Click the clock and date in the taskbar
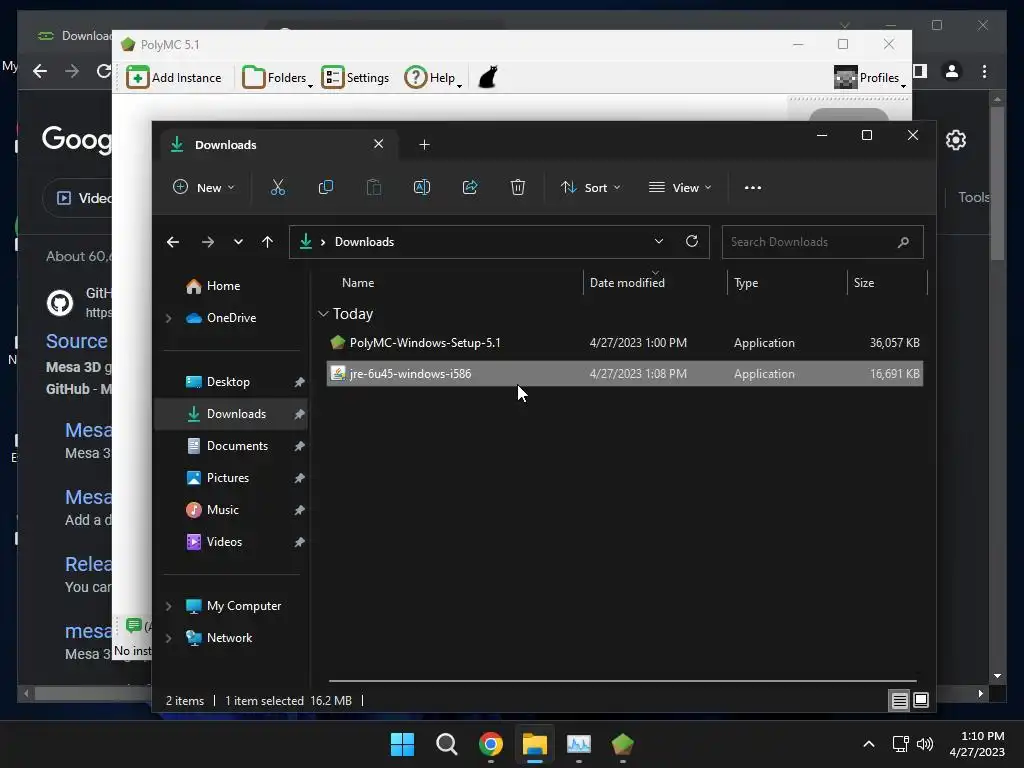 click(x=977, y=744)
